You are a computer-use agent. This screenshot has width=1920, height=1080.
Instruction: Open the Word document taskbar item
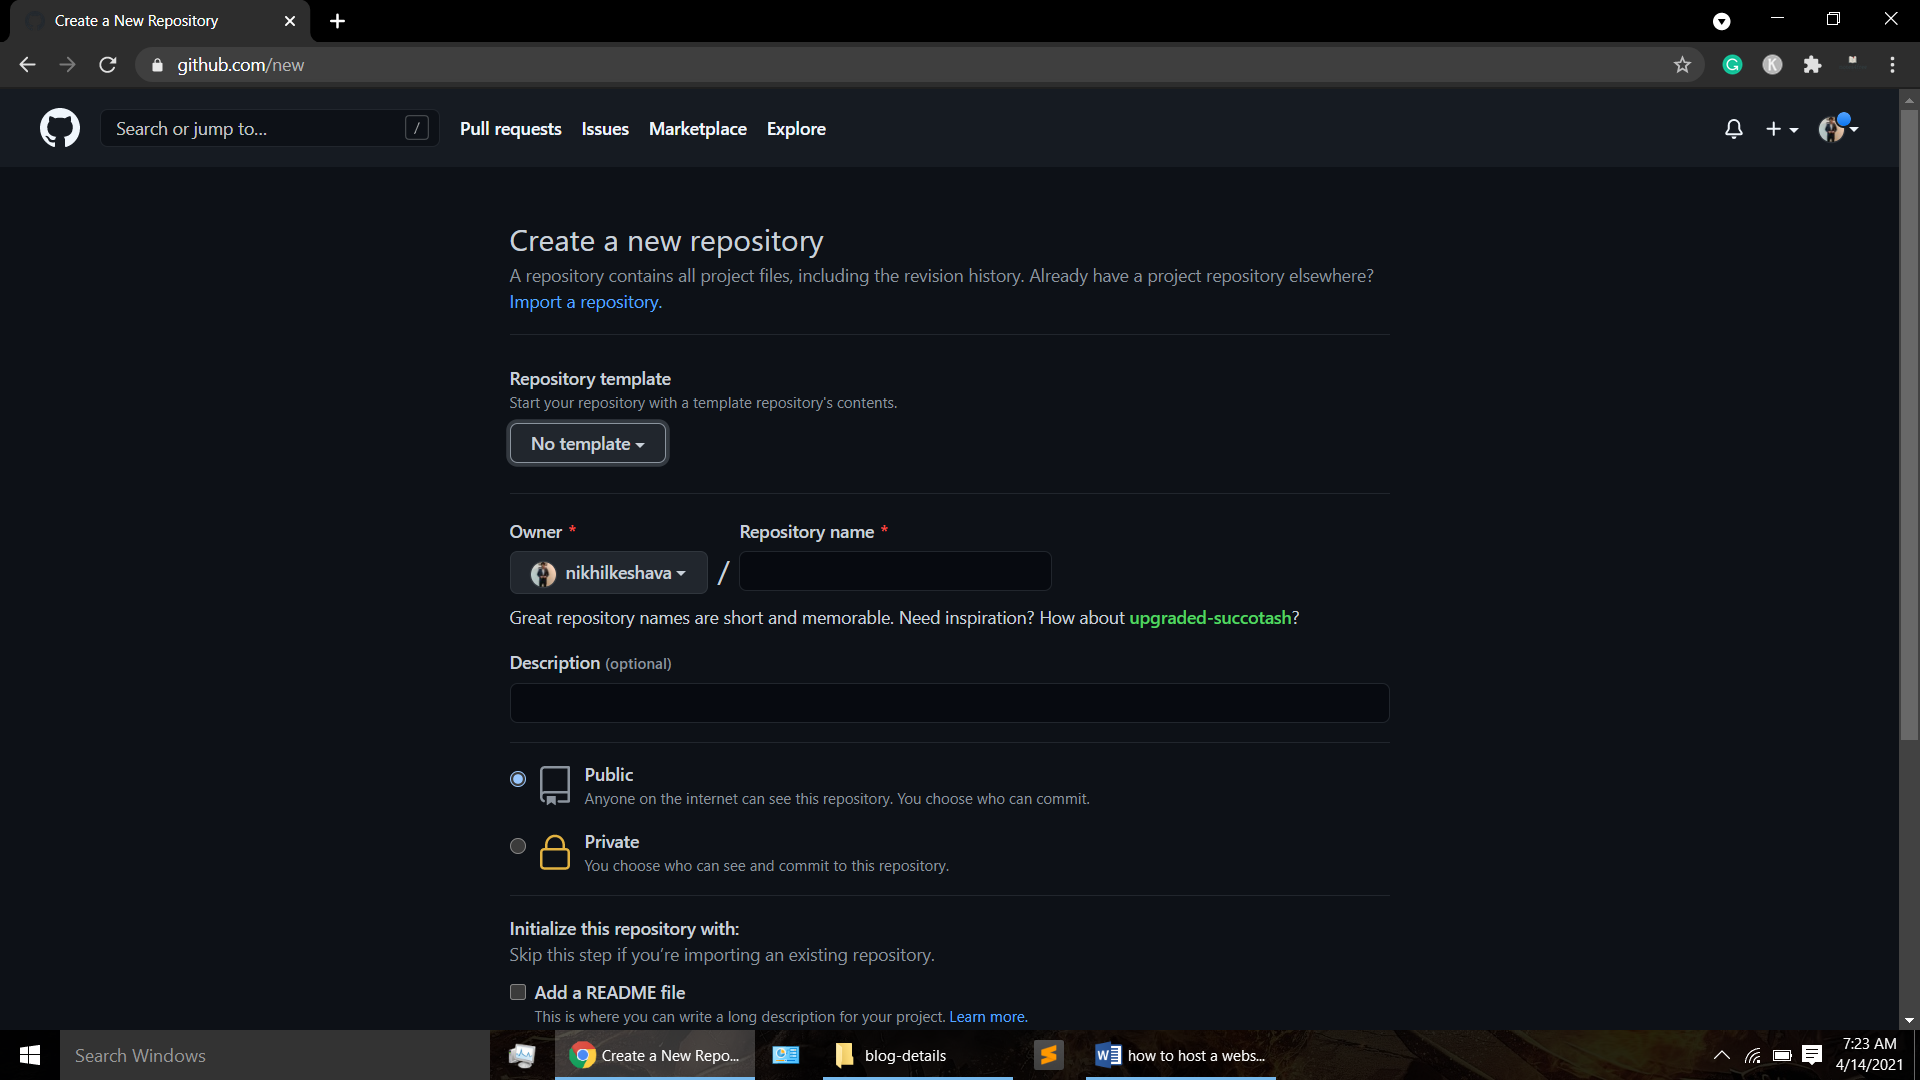(1180, 1055)
